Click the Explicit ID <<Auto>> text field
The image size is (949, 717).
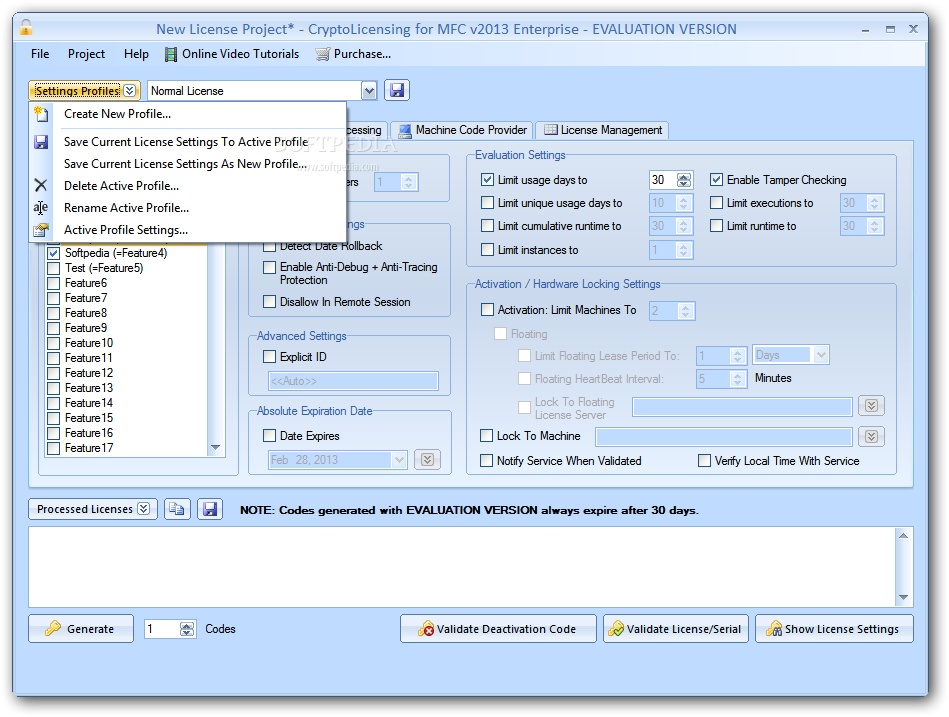[x=353, y=381]
